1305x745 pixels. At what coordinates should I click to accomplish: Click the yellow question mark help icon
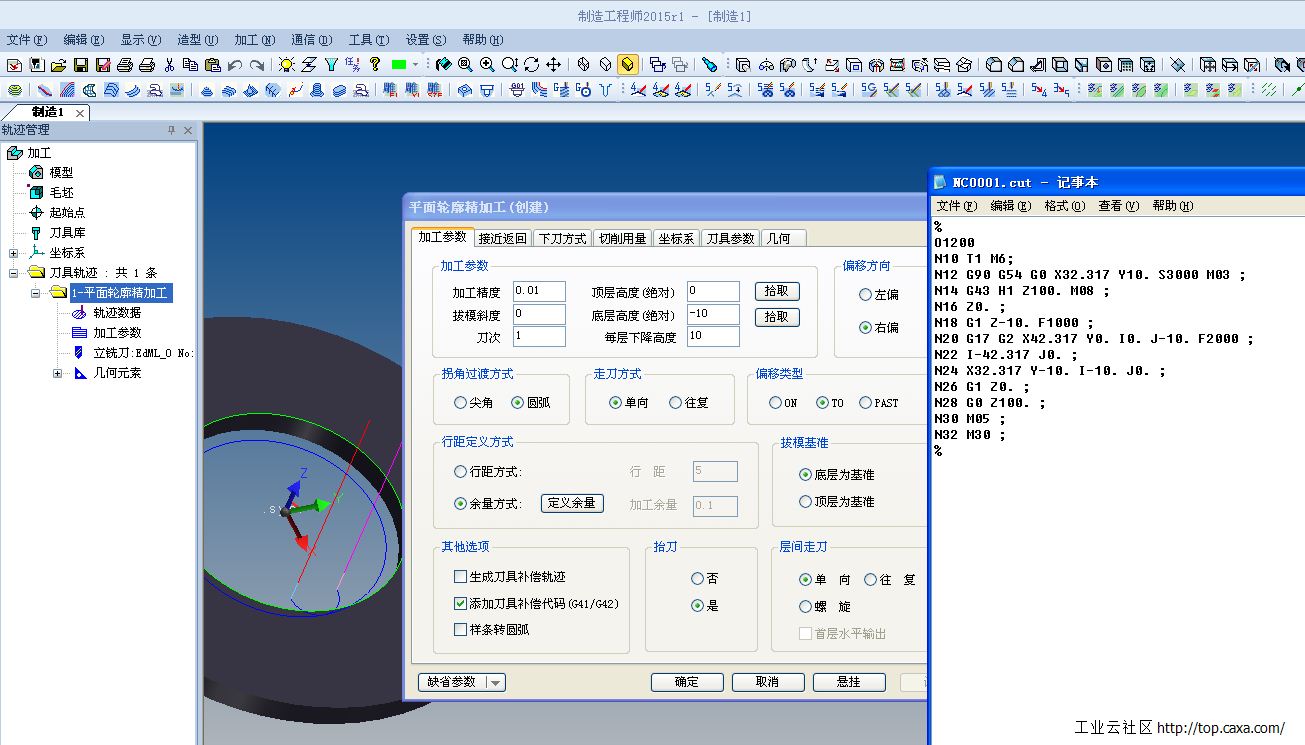[375, 65]
